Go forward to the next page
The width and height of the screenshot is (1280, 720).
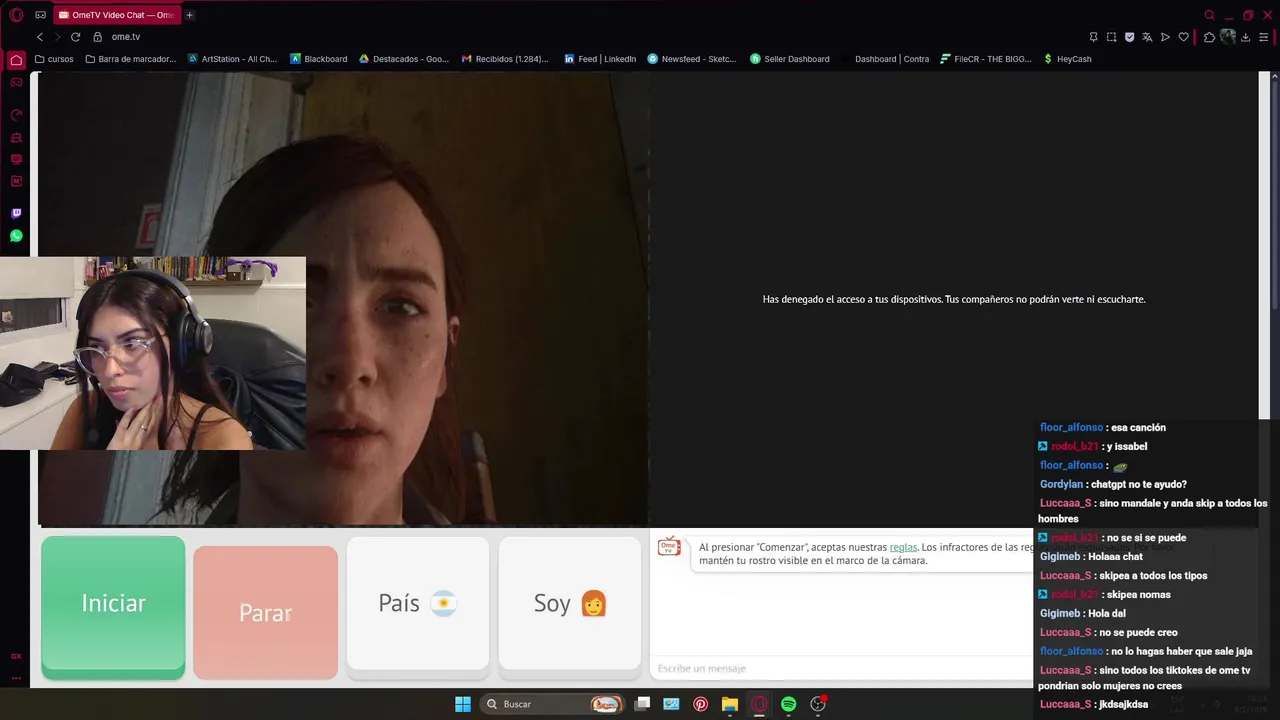click(57, 37)
